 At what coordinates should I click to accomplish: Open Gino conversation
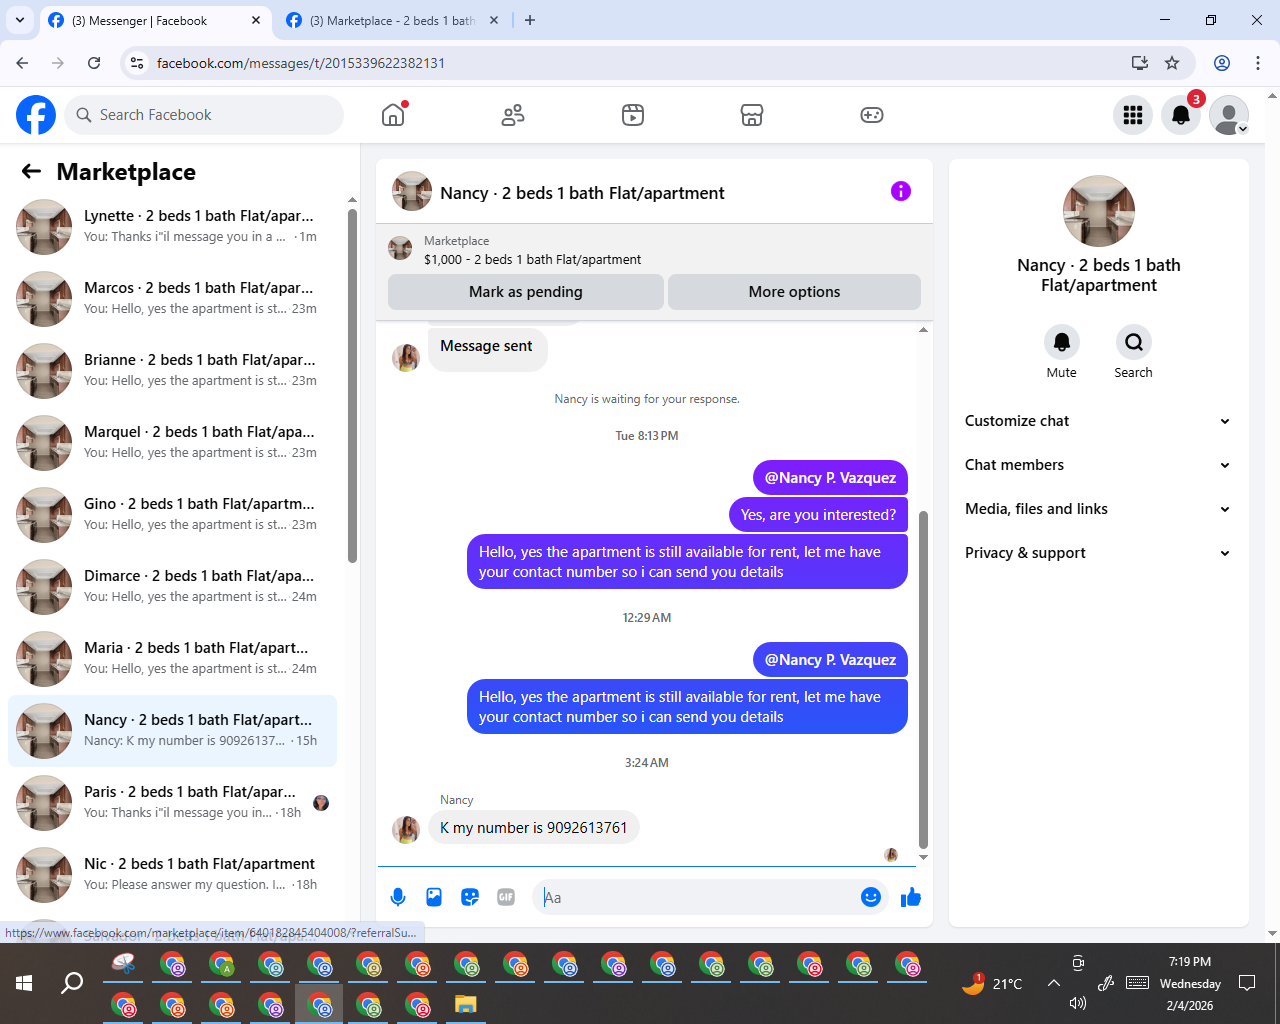172,515
